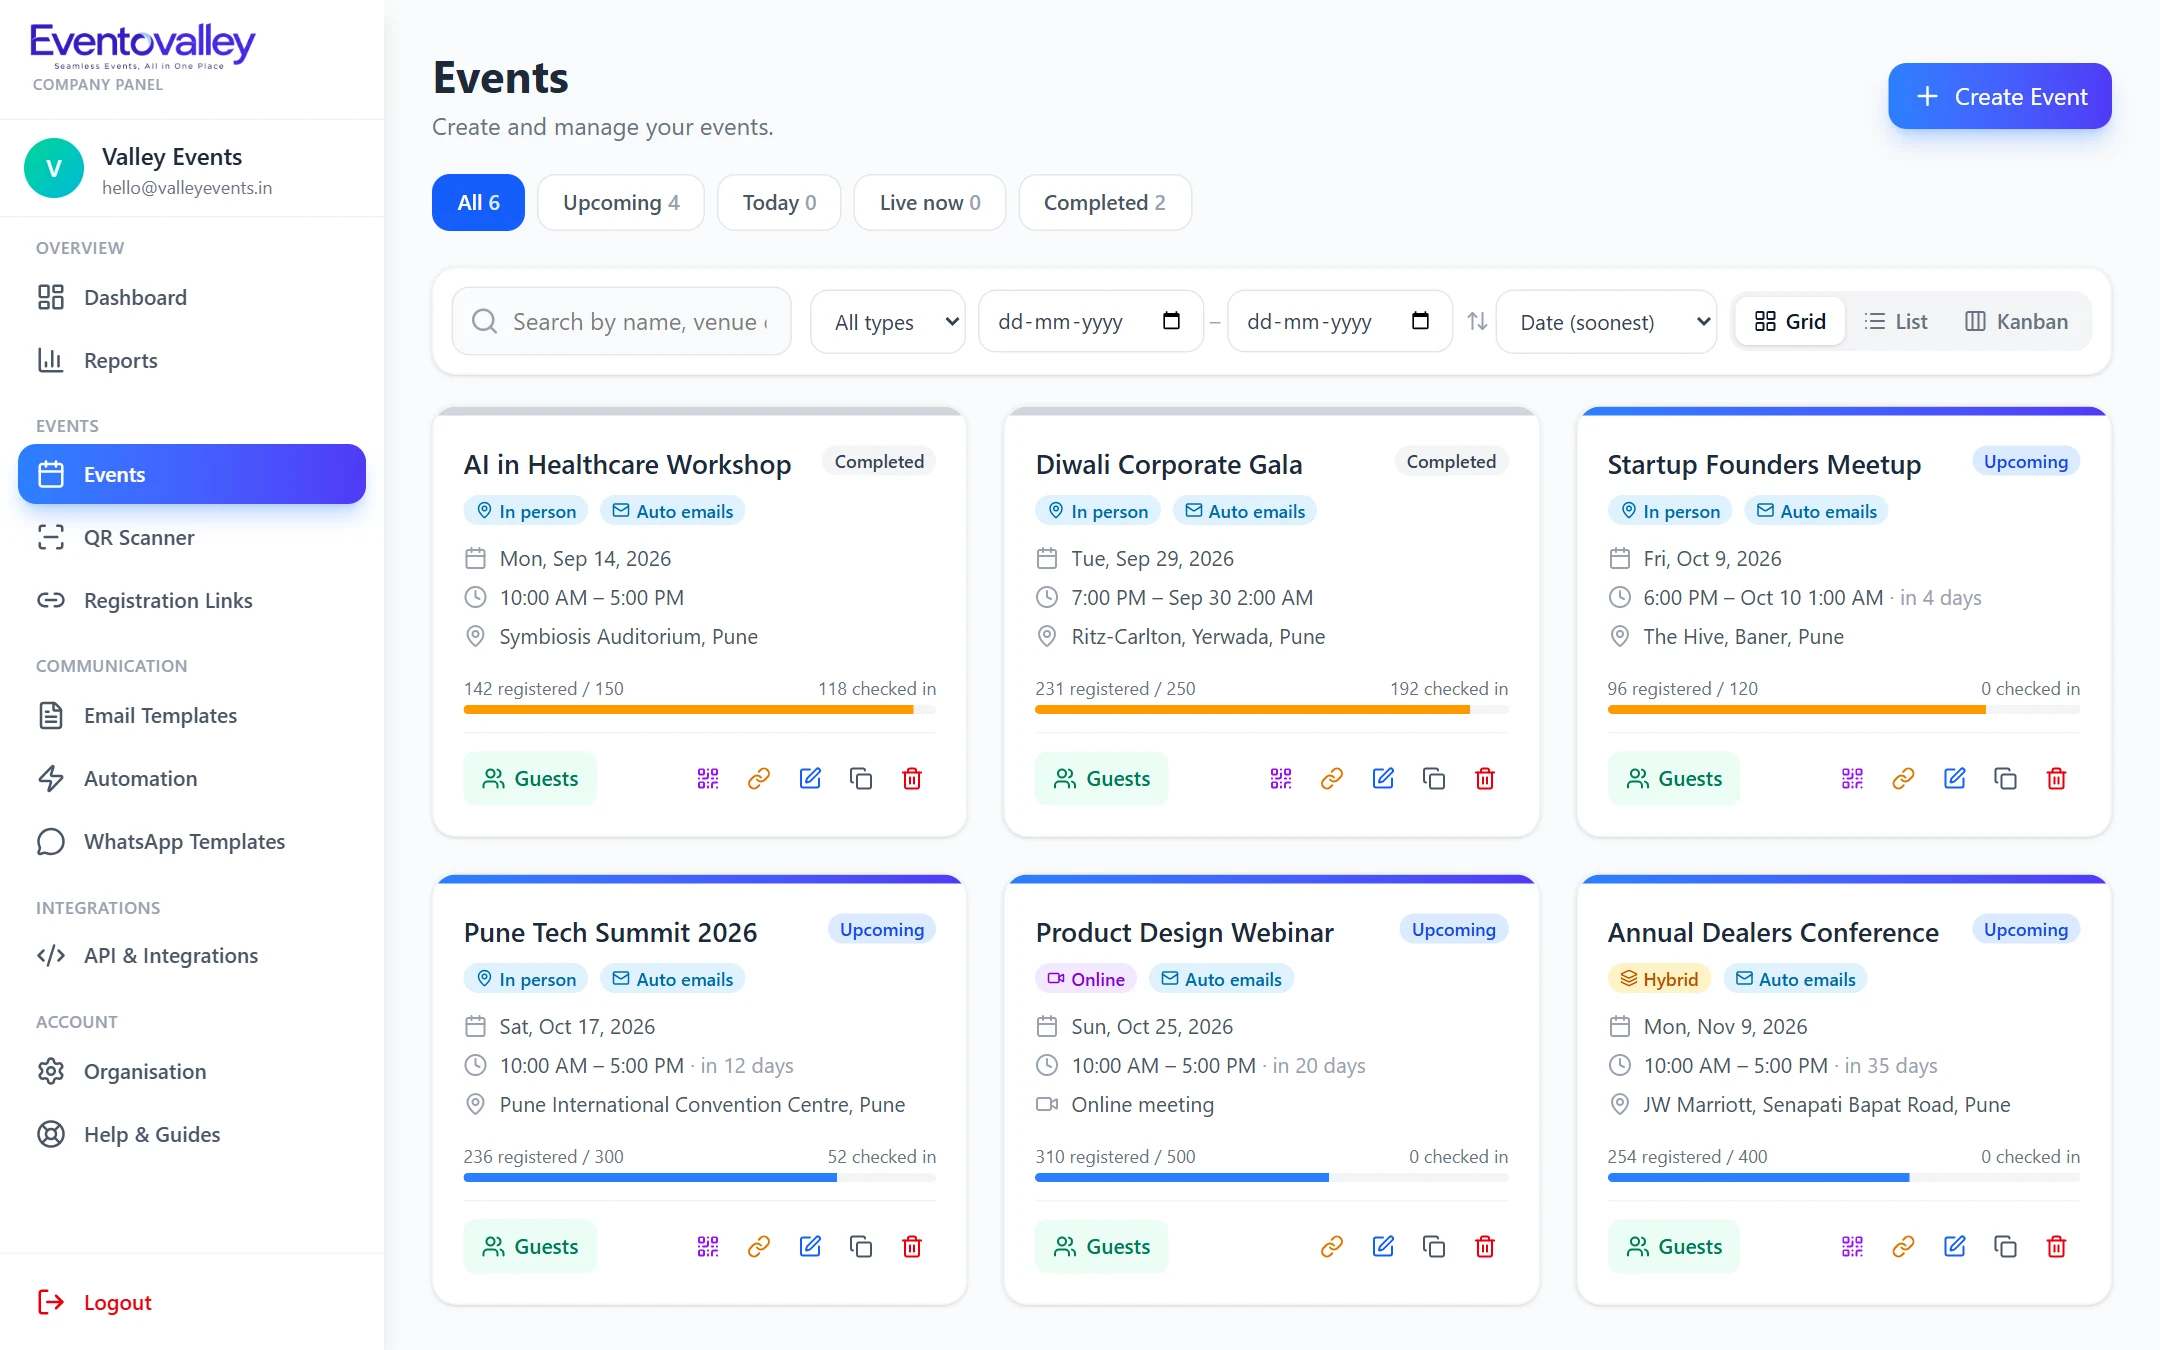Delete the AI in Healthcare Workshop event
Image resolution: width=2160 pixels, height=1350 pixels.
[x=912, y=778]
